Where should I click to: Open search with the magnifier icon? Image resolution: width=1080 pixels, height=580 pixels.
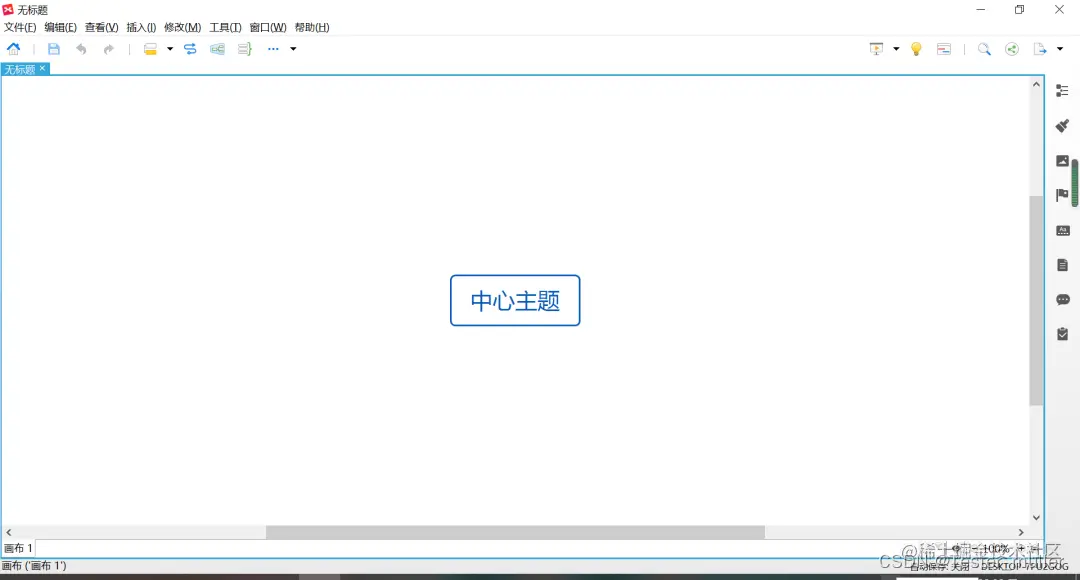pyautogui.click(x=984, y=49)
